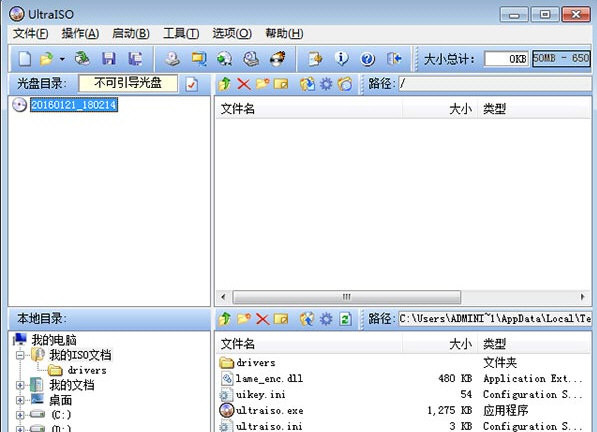Open the 帮助(H) menu
The height and width of the screenshot is (432, 597).
284,33
